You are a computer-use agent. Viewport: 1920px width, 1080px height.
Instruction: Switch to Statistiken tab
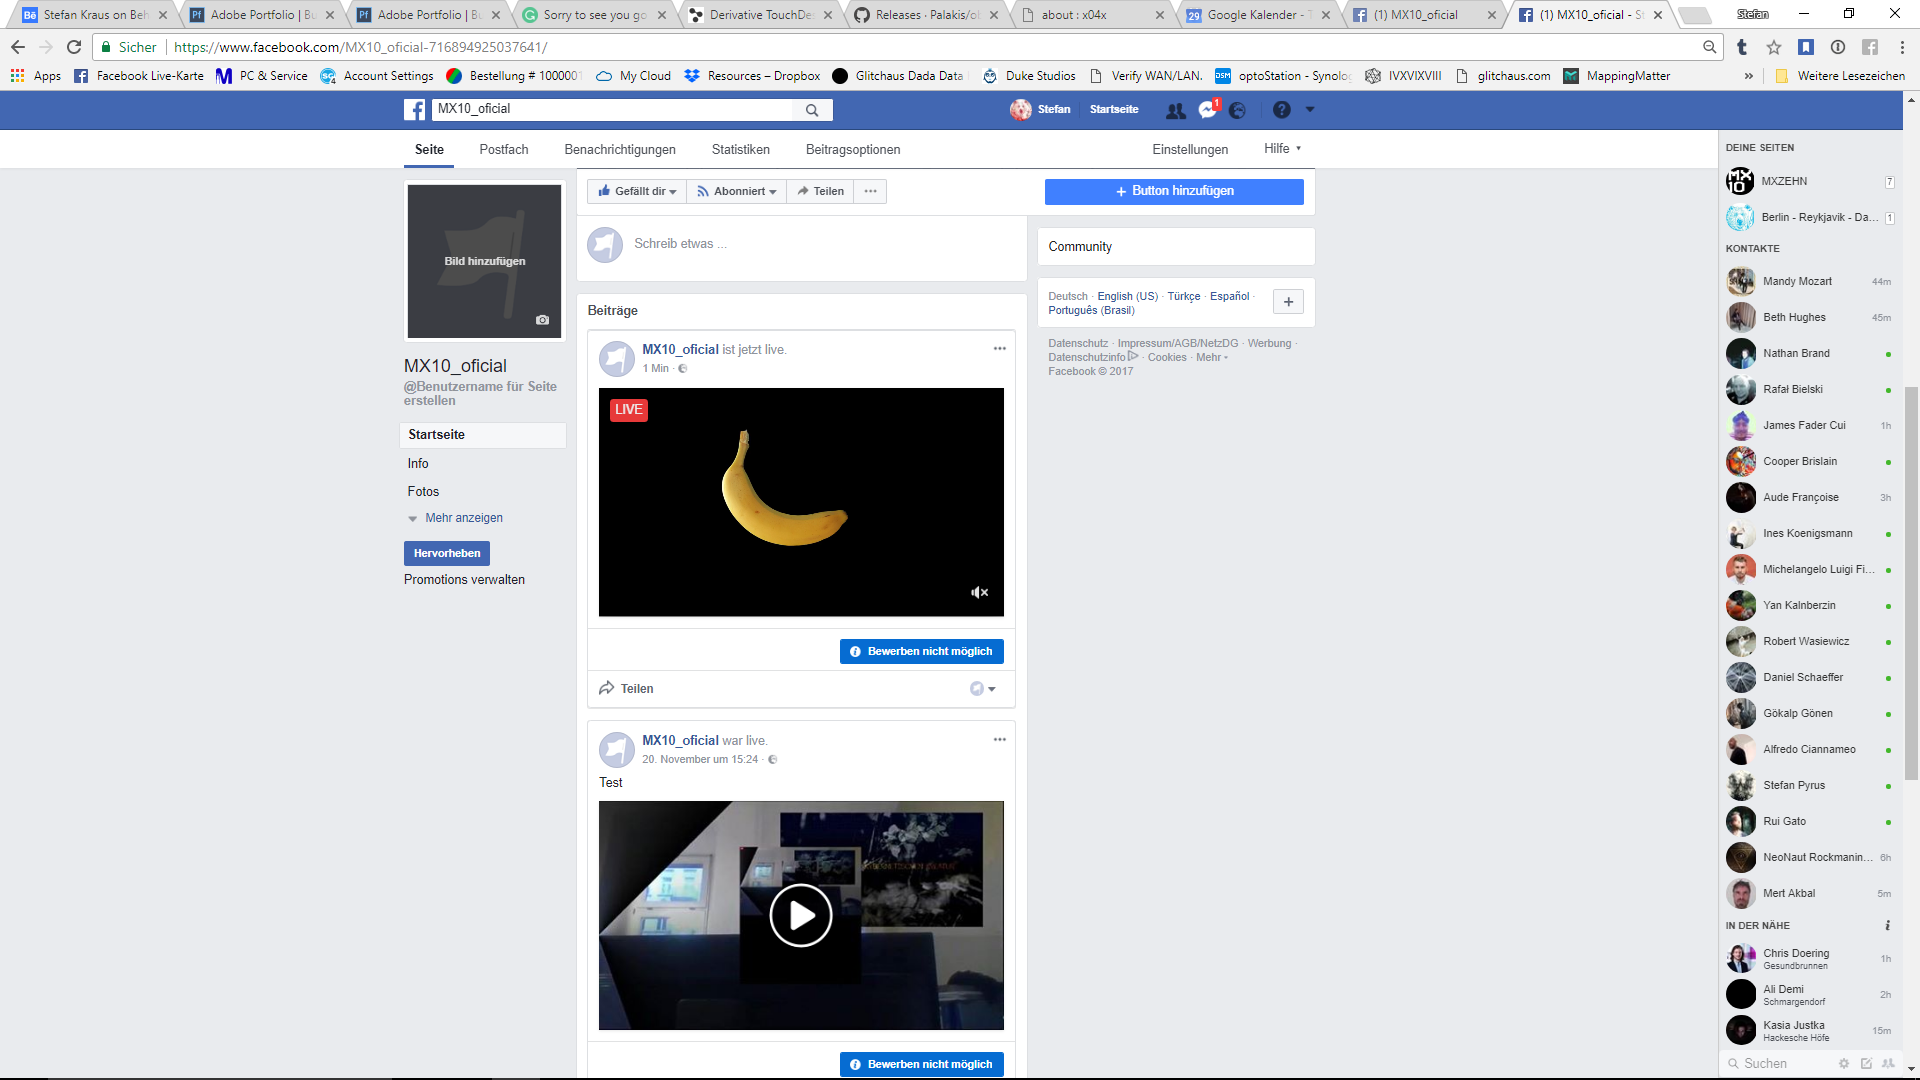(741, 150)
